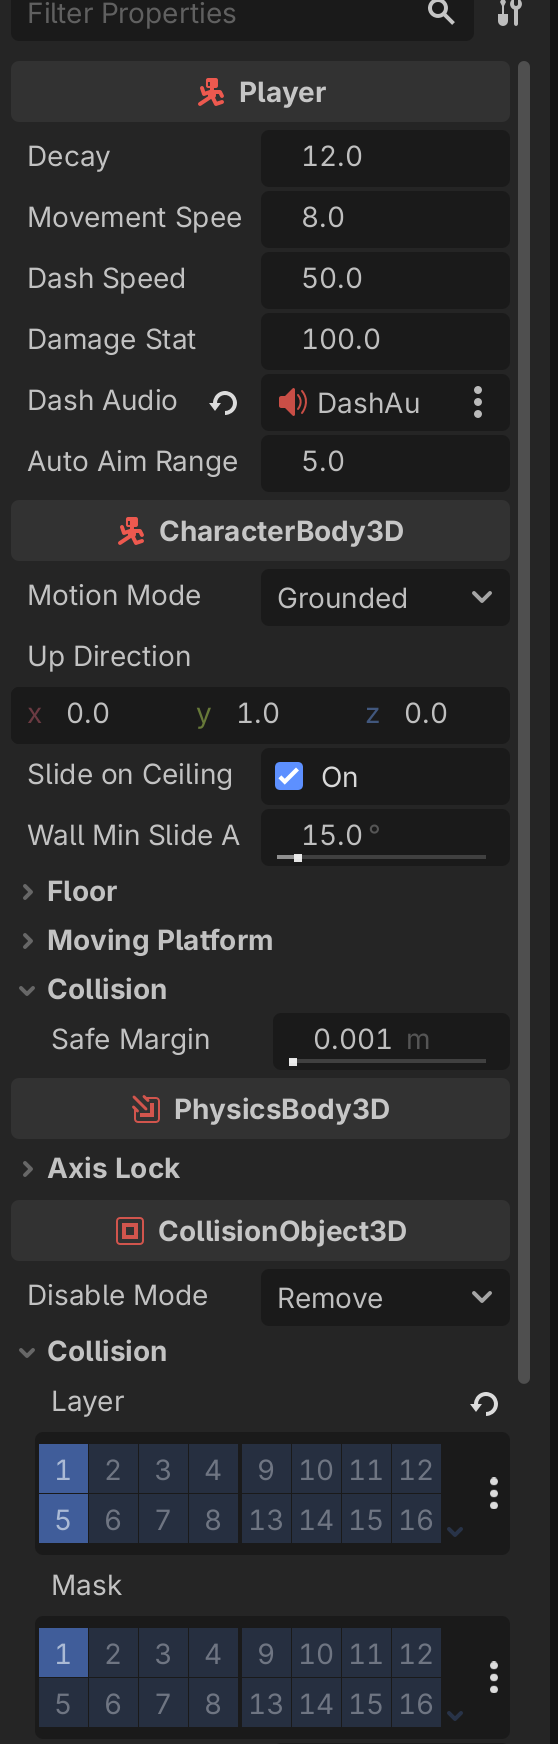Viewport: 558px width, 1744px height.
Task: Revert the Dash Audio property
Action: point(223,403)
